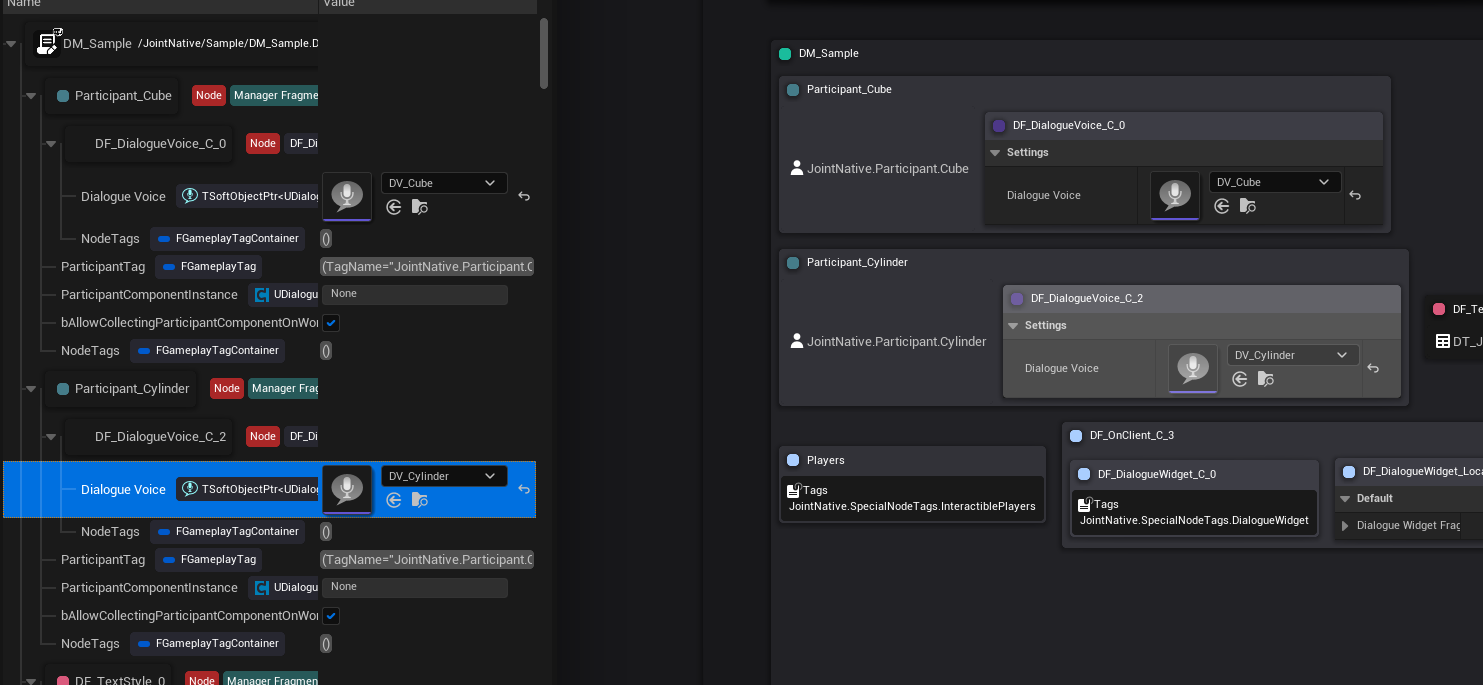Toggle bAllowCollecting checkbox under Participant_Cylinder
This screenshot has height=685, width=1483.
click(331, 616)
